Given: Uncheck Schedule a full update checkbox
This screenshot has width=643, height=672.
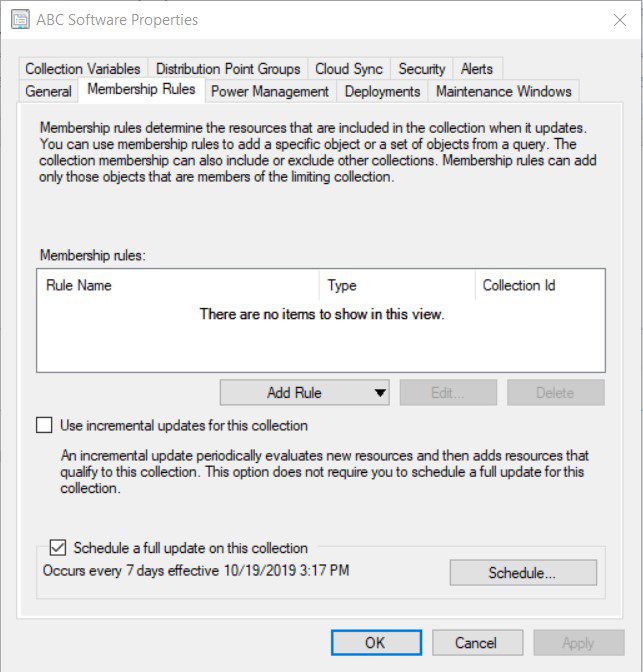Looking at the screenshot, I should (58, 548).
